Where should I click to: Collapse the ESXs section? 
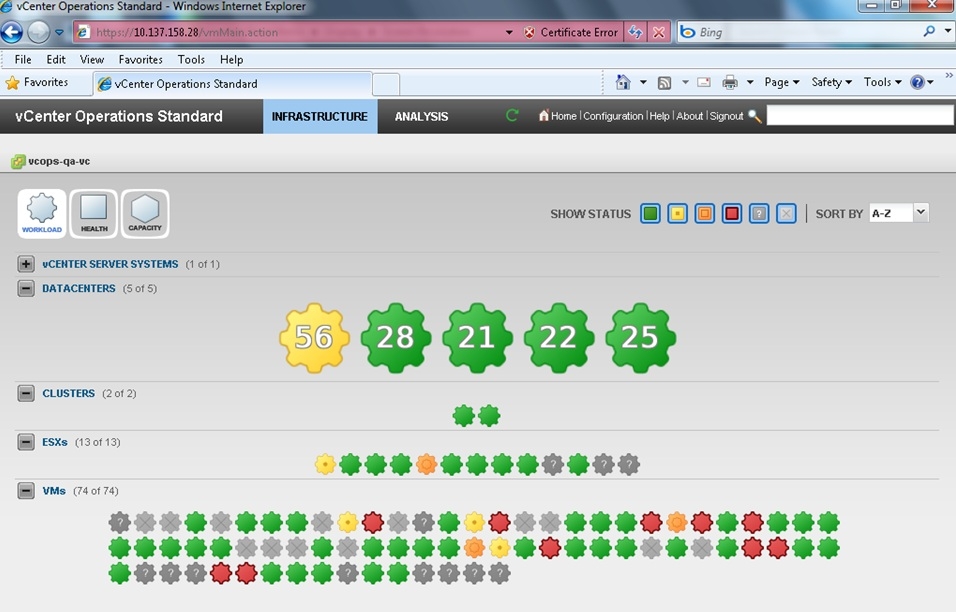tap(26, 442)
